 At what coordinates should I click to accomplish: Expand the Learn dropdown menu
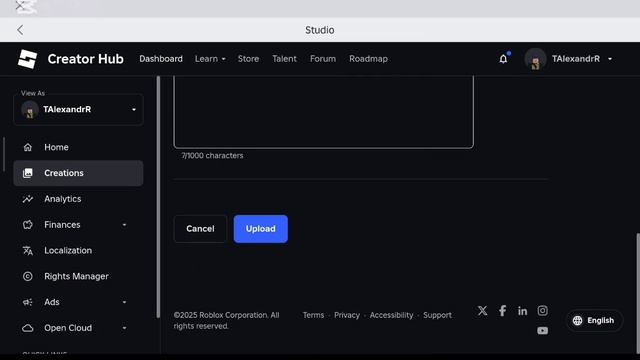tap(210, 59)
